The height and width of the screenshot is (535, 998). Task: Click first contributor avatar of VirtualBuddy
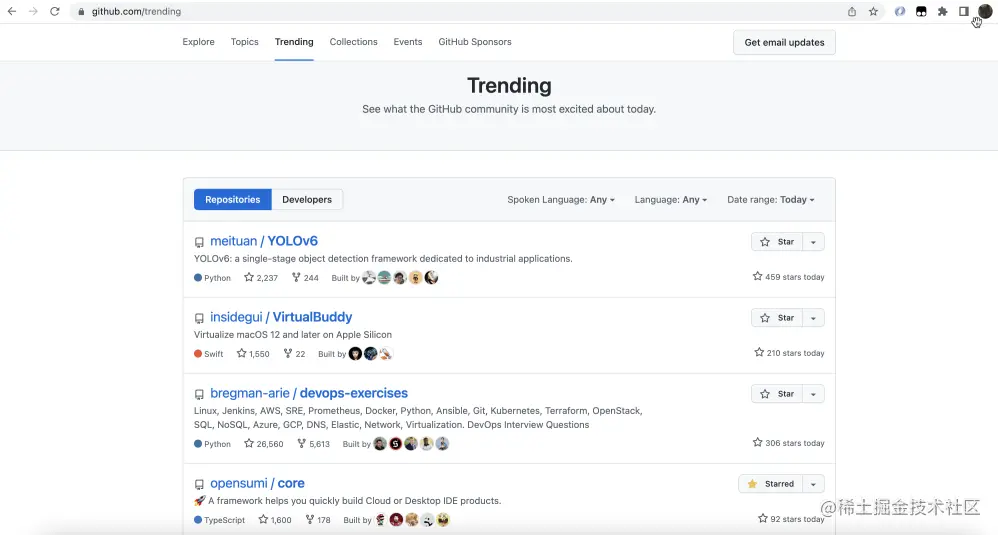(355, 354)
